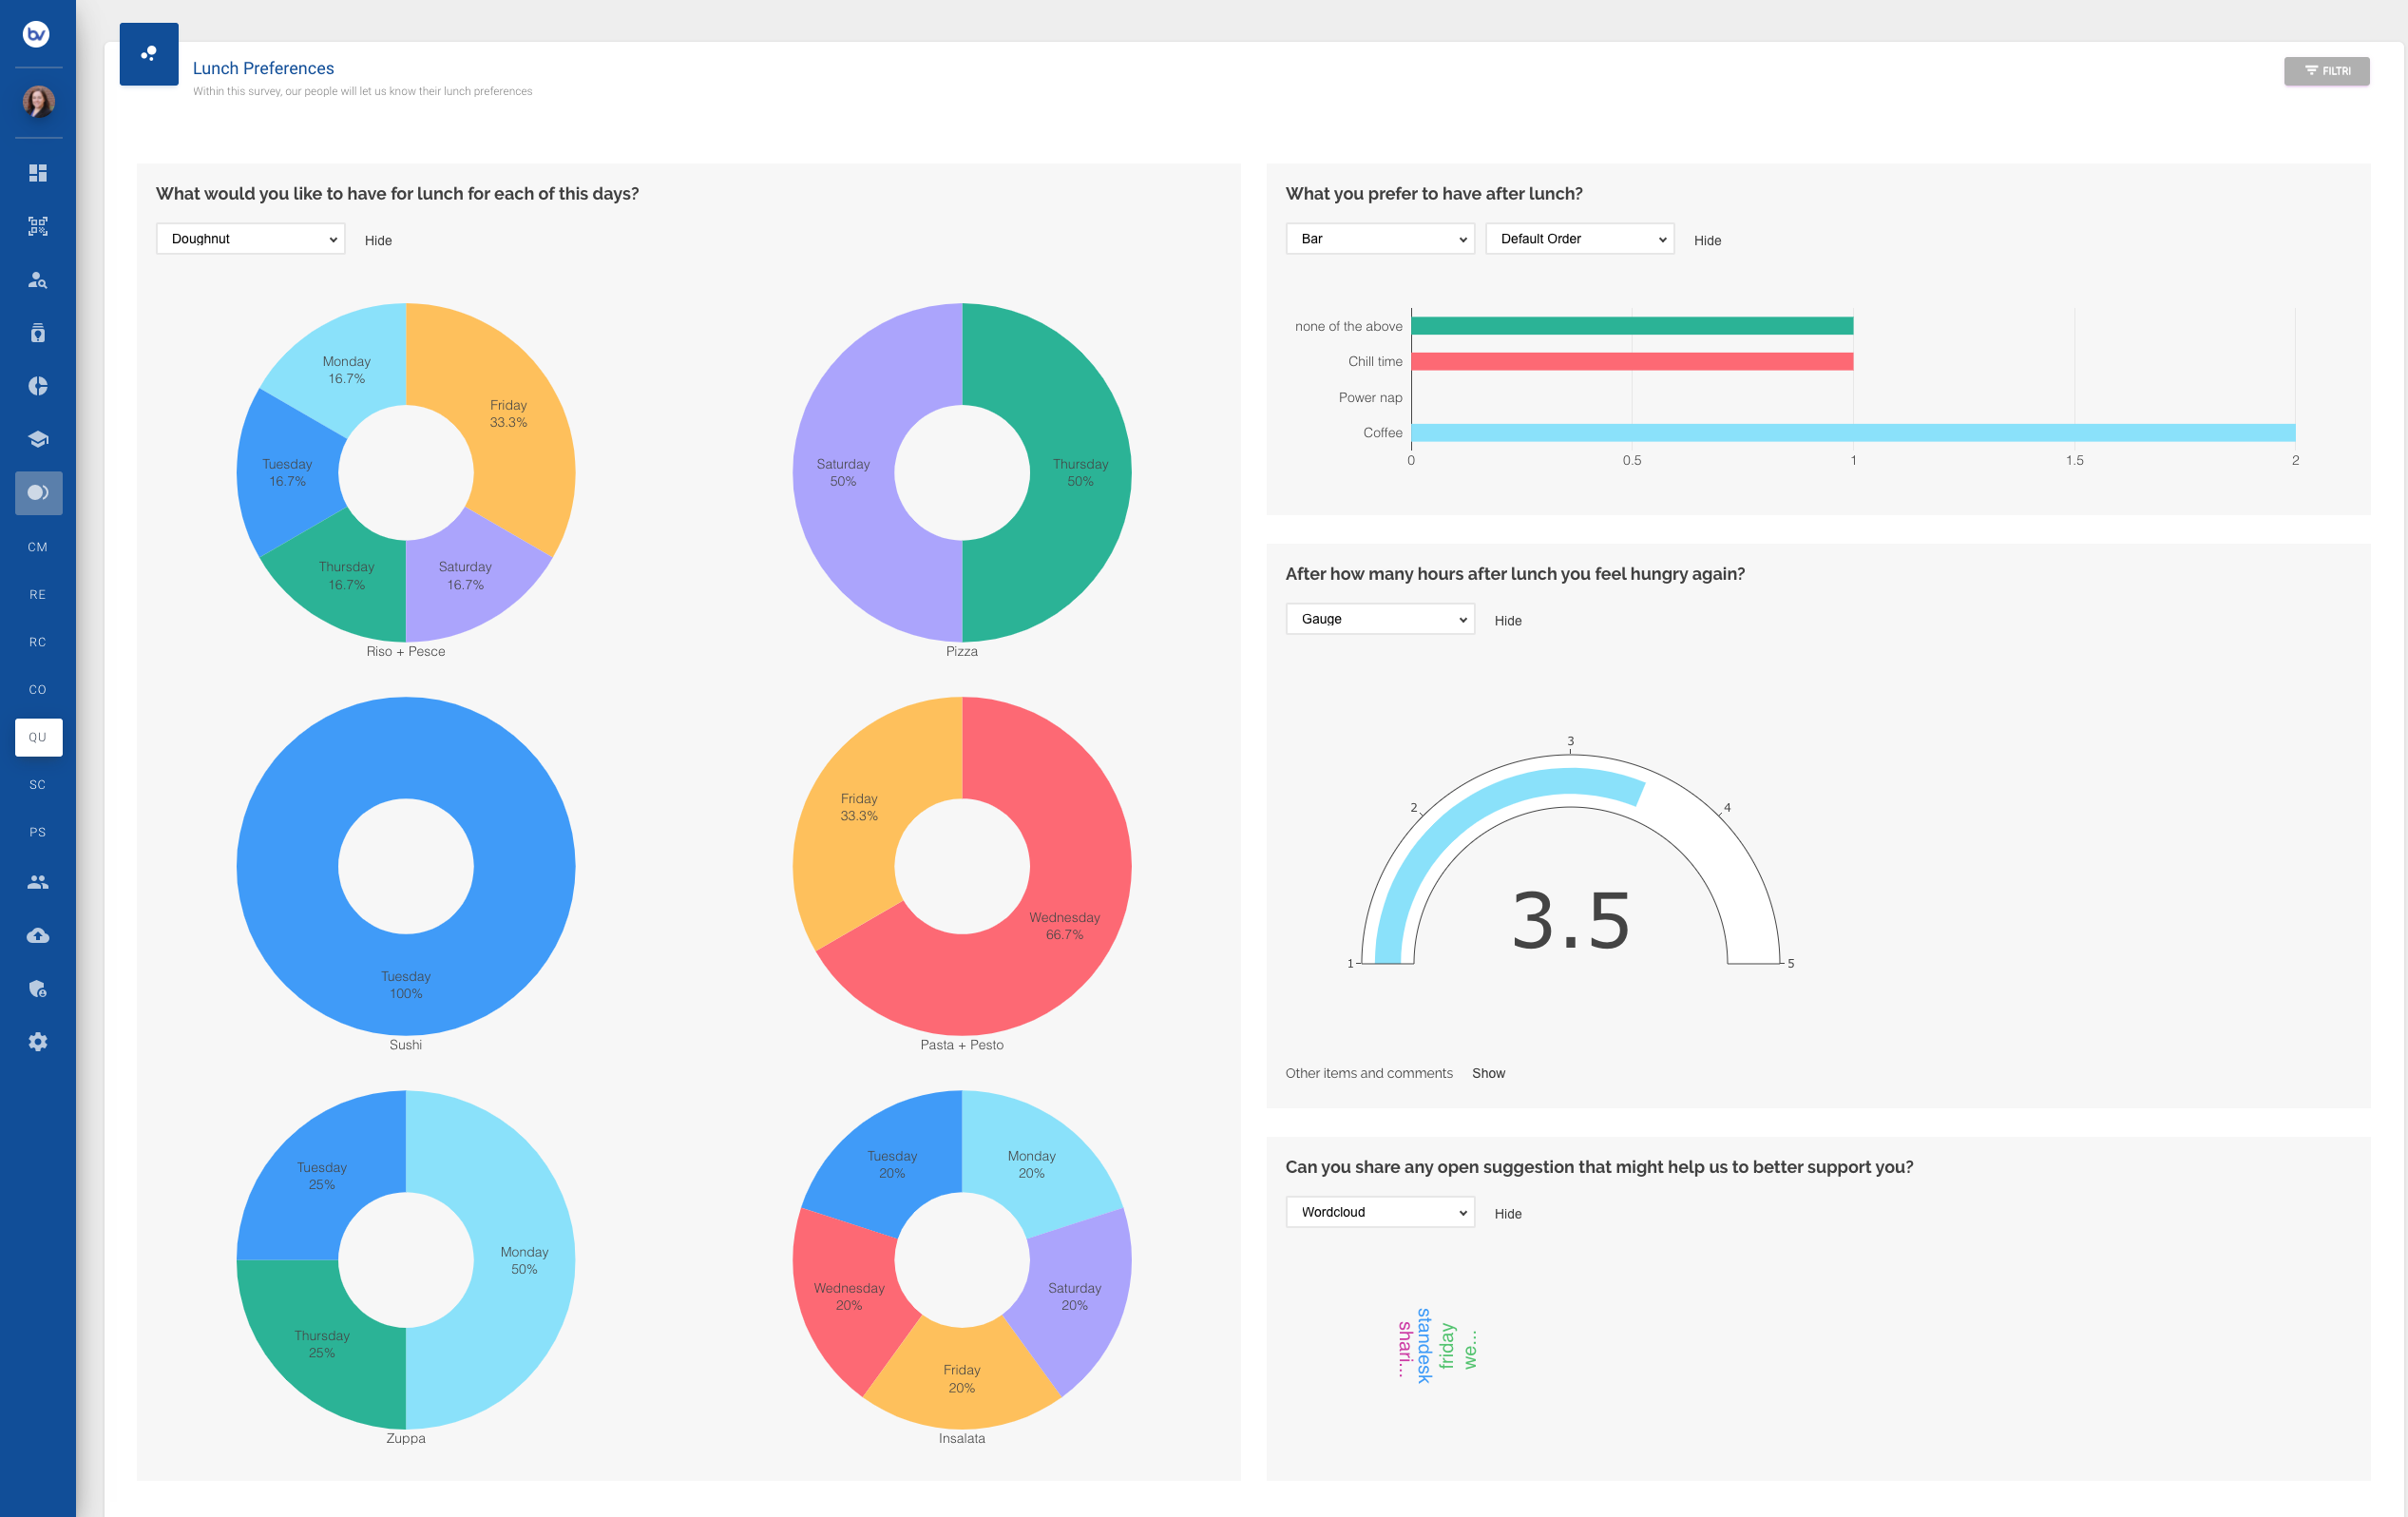Open the Default Order sorting dropdown
The height and width of the screenshot is (1517, 2408).
click(x=1579, y=238)
